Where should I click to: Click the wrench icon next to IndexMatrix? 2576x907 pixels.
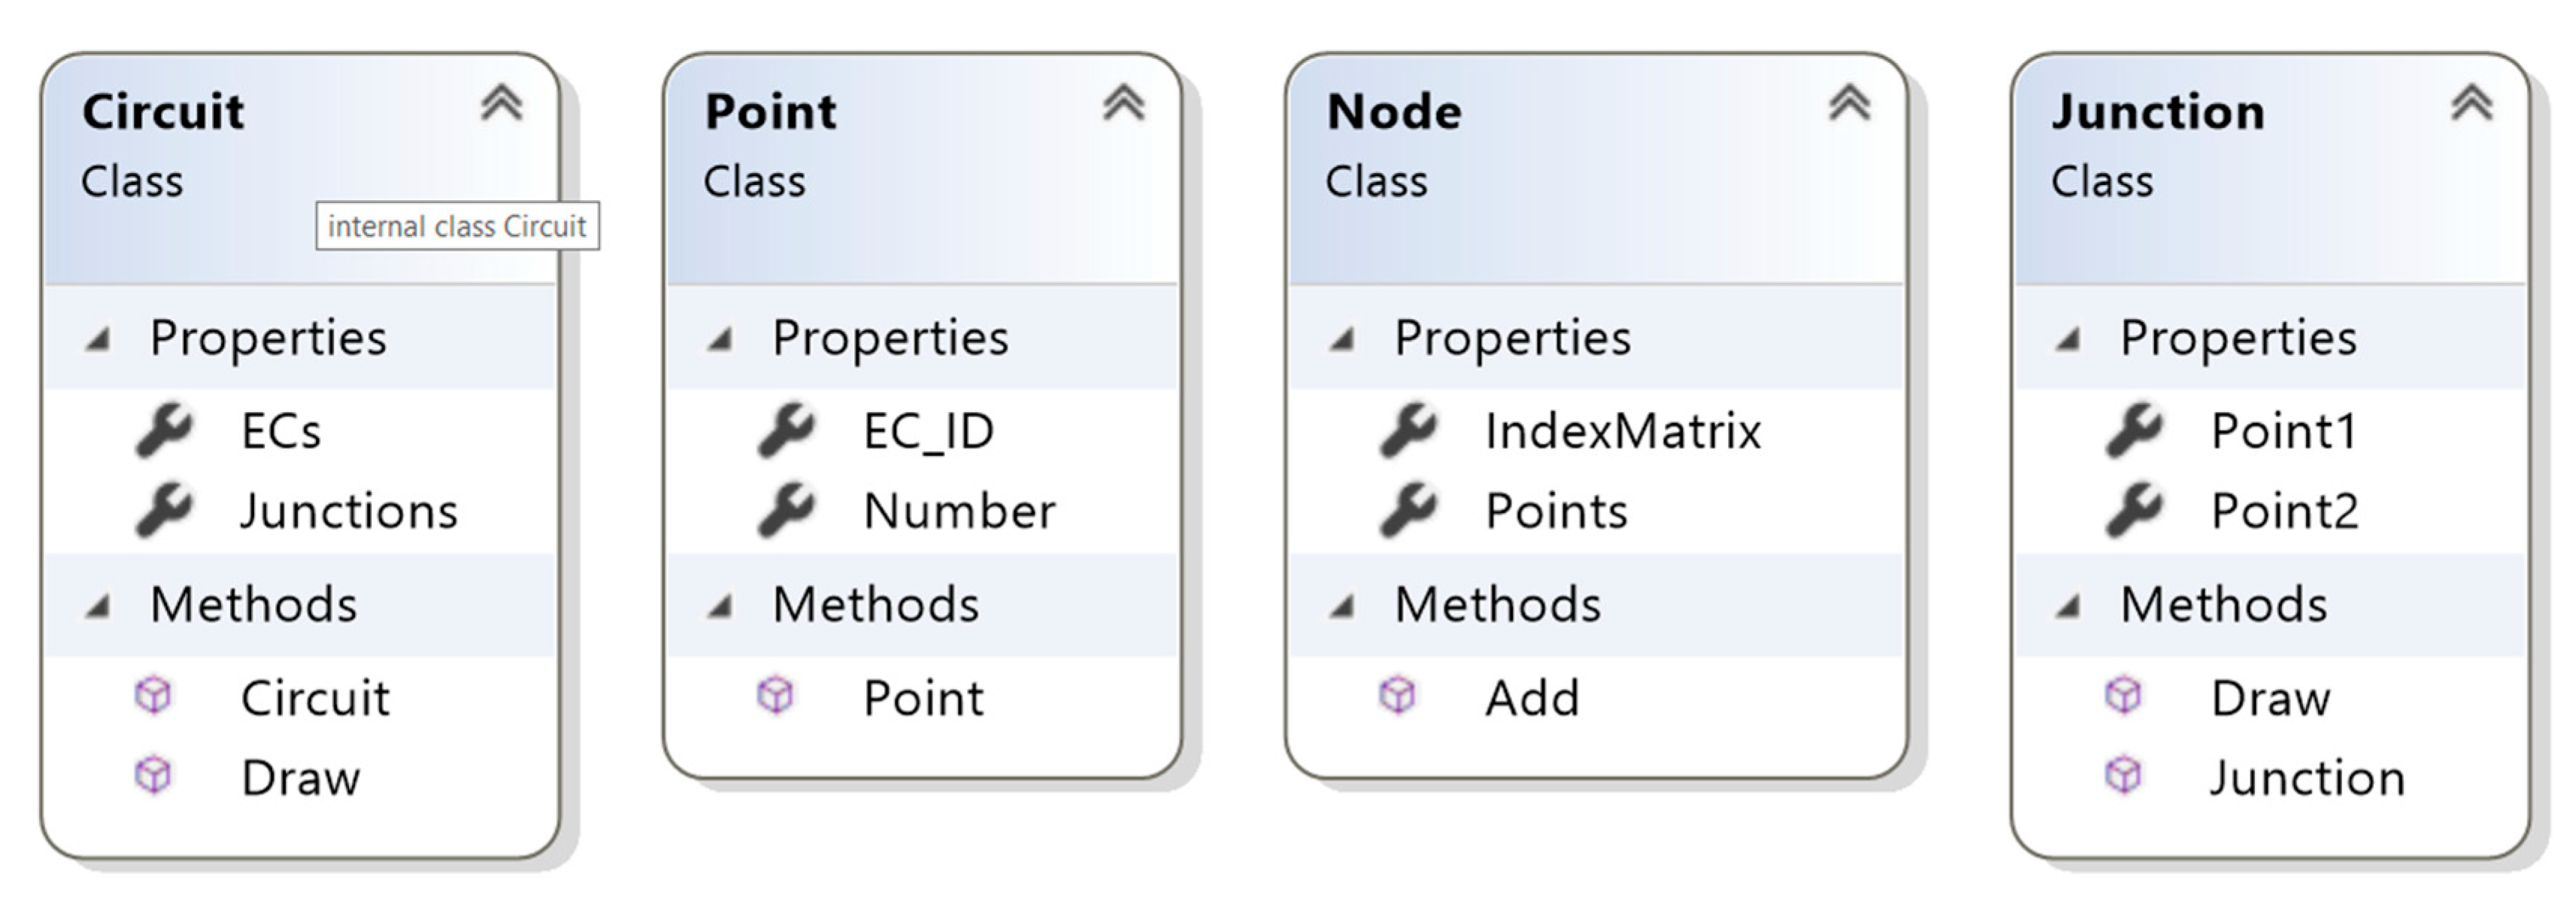coord(1408,430)
